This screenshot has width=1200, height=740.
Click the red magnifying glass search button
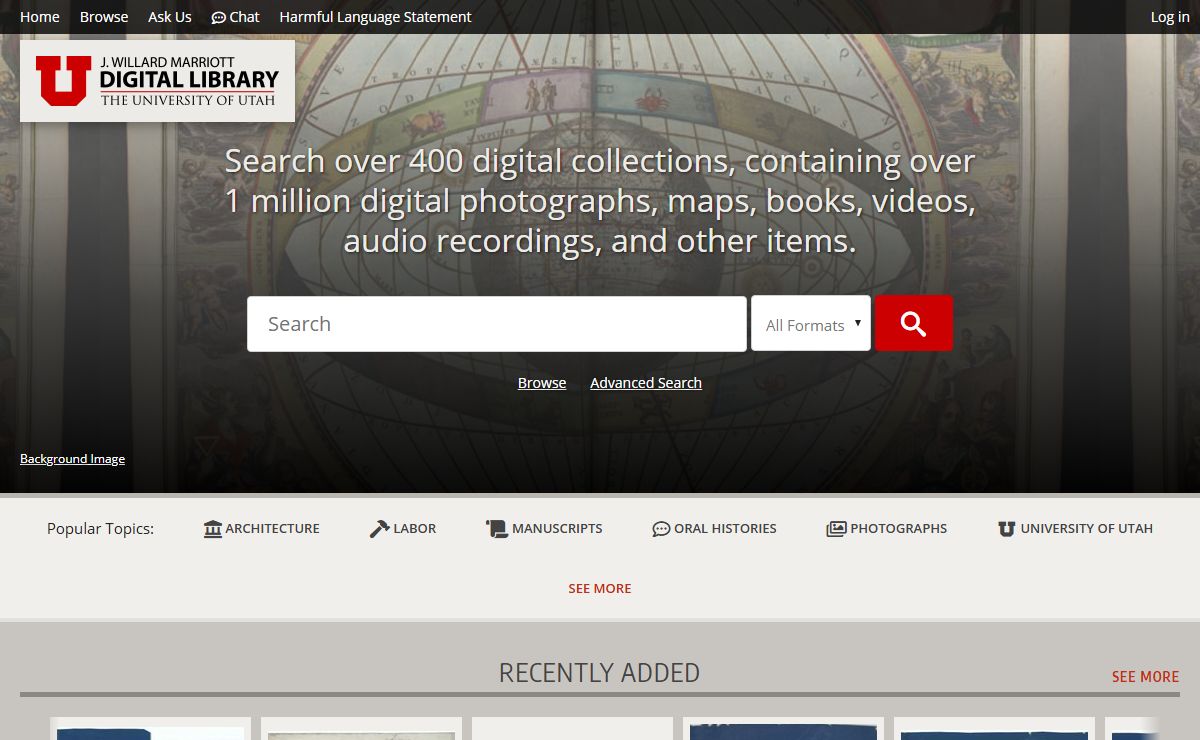pyautogui.click(x=913, y=323)
